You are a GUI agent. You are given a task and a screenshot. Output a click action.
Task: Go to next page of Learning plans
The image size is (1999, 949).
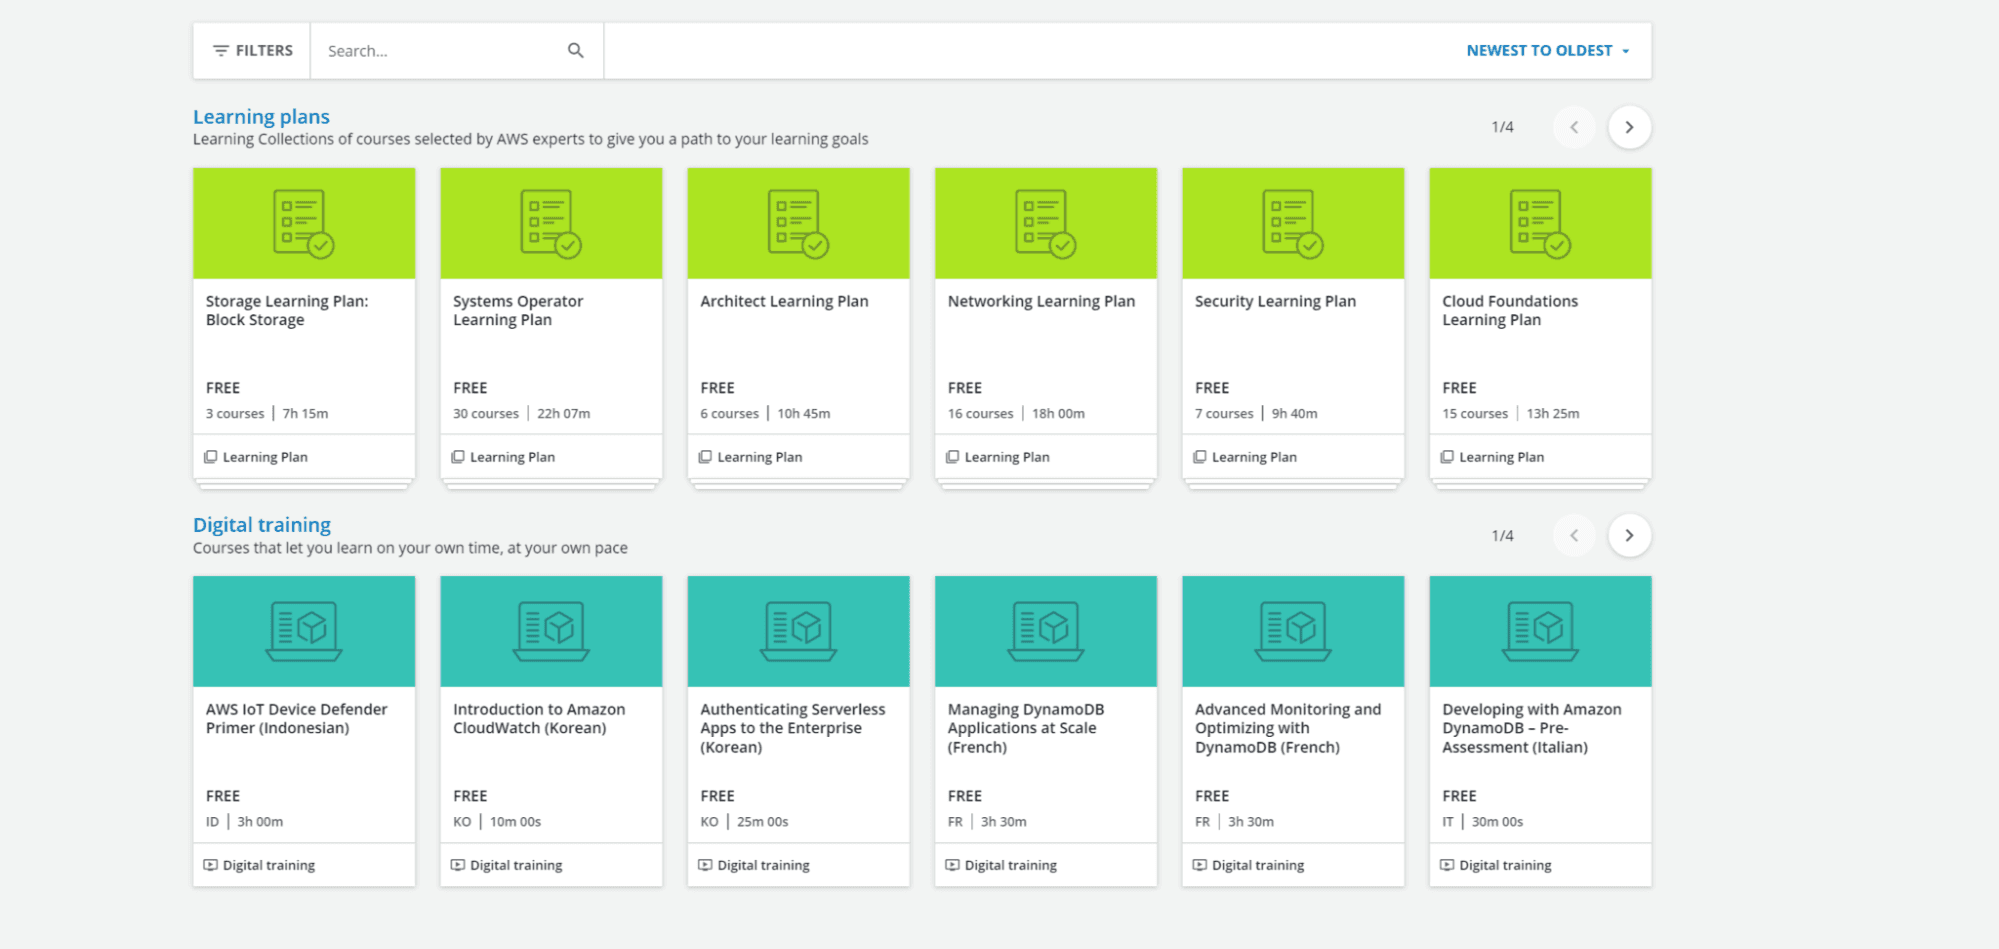pyautogui.click(x=1628, y=127)
